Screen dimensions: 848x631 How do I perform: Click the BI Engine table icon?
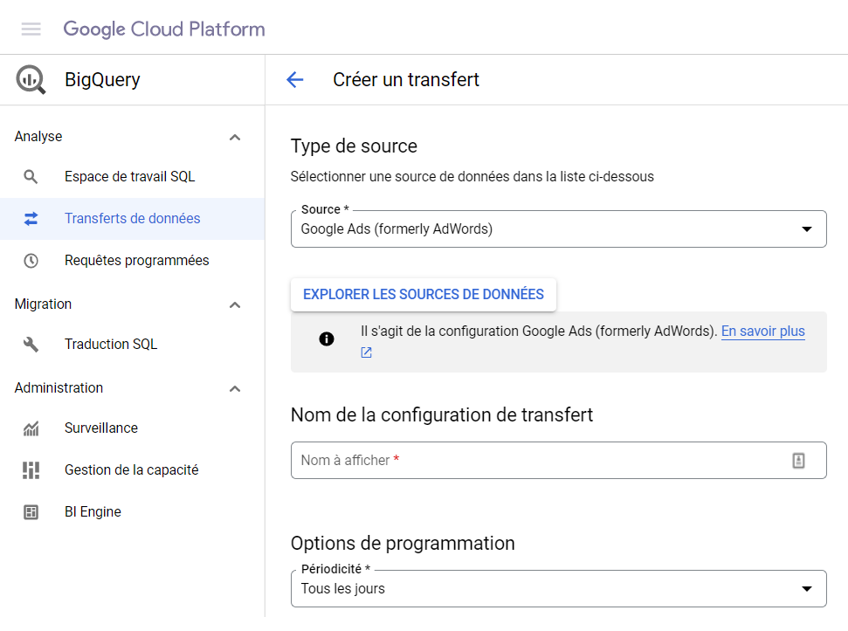[31, 512]
